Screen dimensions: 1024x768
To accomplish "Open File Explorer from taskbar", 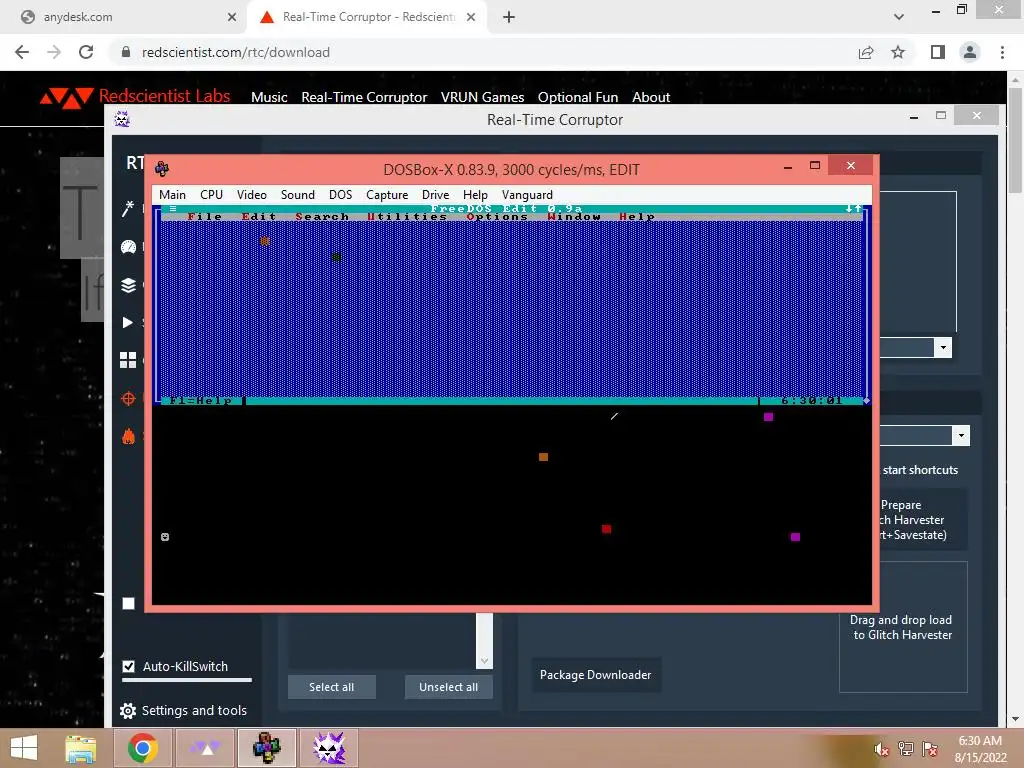I will point(80,748).
